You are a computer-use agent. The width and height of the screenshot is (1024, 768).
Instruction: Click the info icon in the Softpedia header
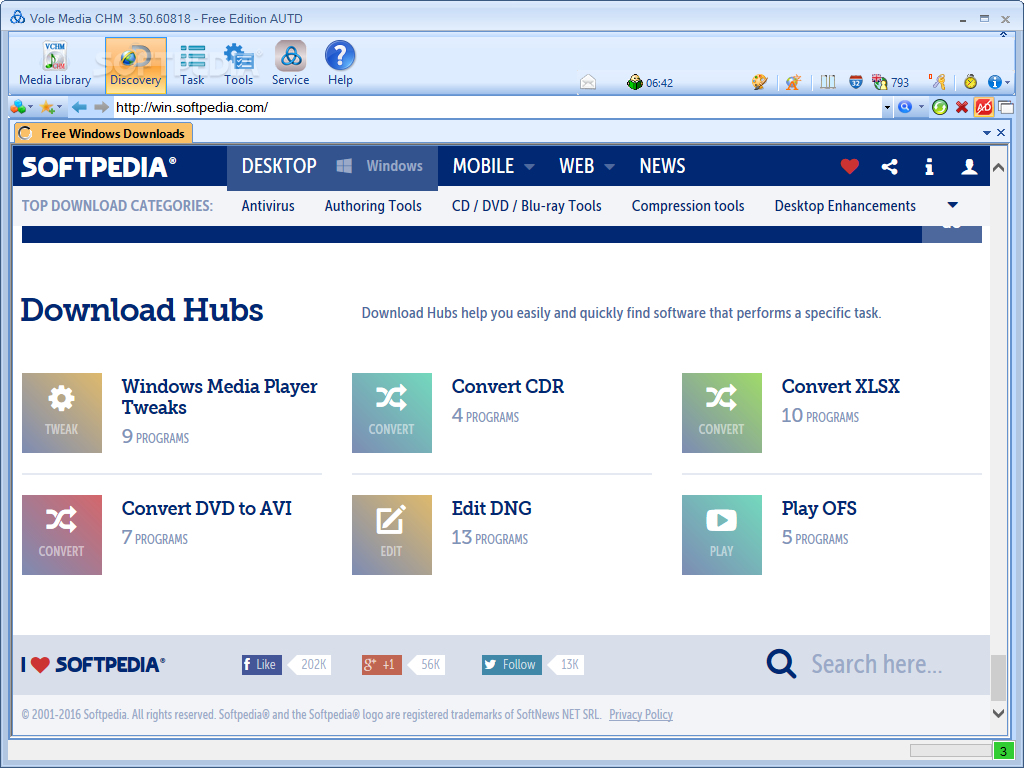tap(929, 167)
